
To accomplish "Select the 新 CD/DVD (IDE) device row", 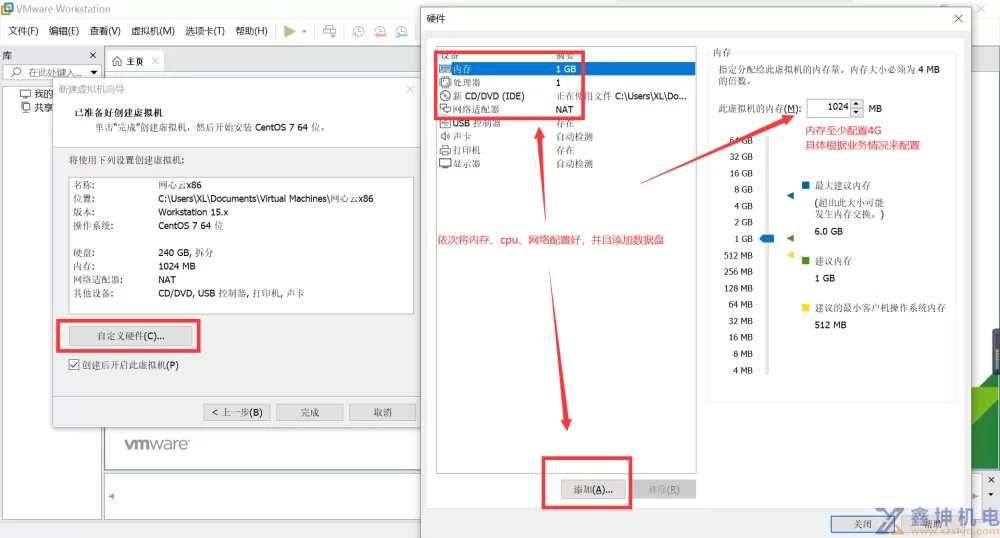I will pos(566,96).
